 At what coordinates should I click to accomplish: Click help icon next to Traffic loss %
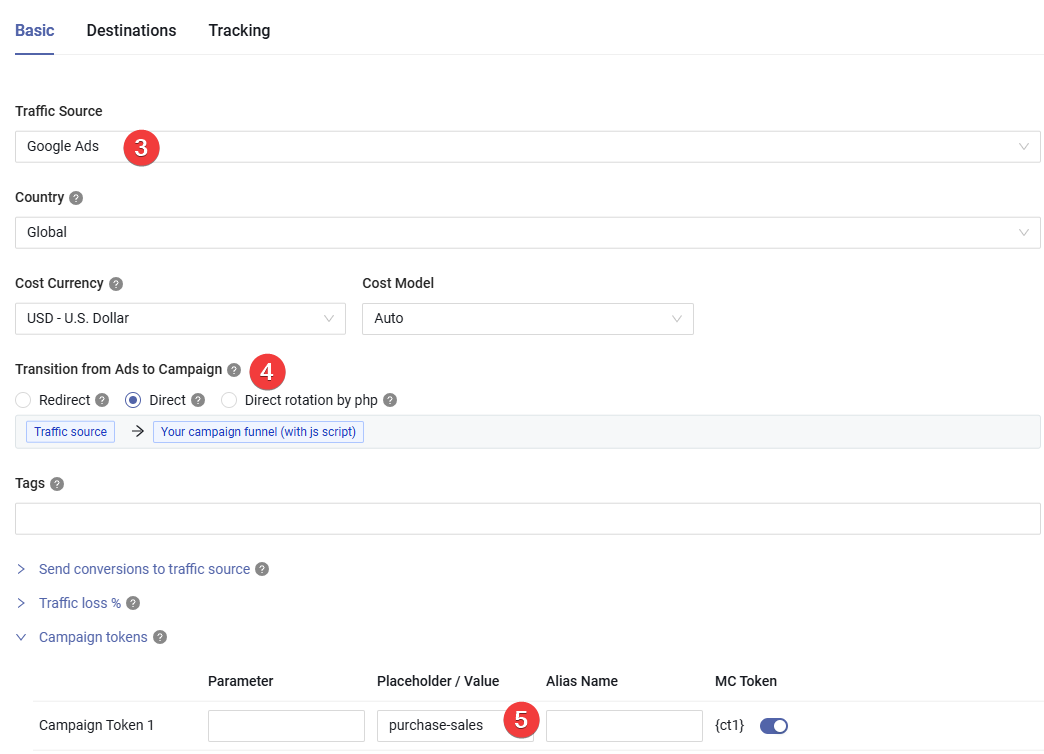[x=133, y=603]
